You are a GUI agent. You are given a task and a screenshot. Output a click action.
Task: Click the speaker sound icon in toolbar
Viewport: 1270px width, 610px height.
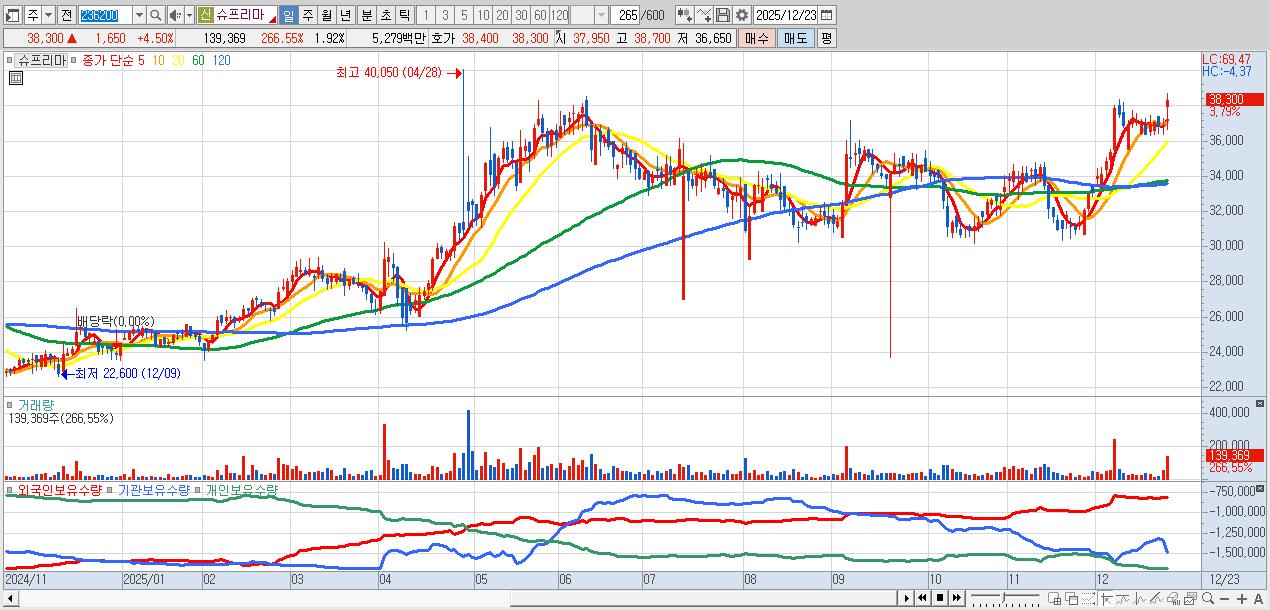(x=174, y=16)
